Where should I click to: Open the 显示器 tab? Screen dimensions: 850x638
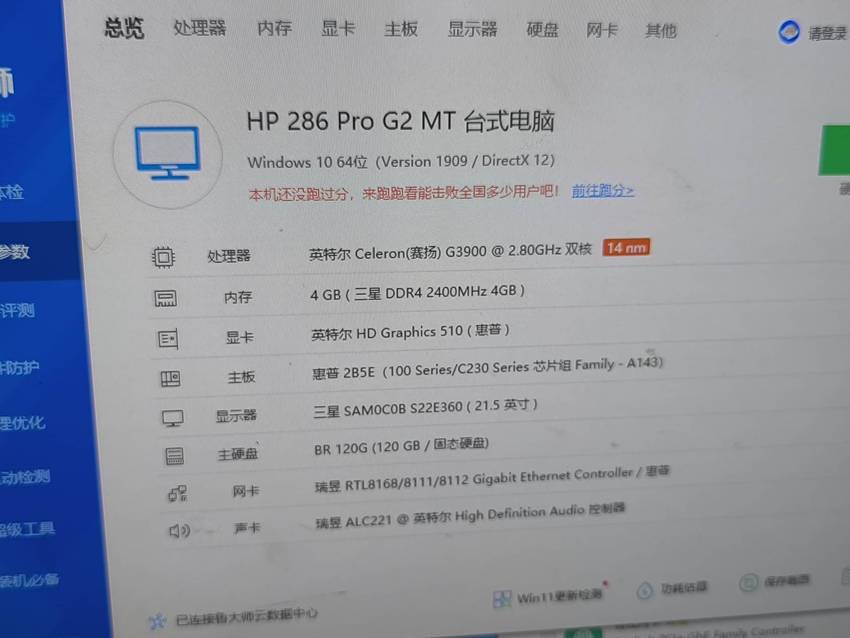click(x=472, y=30)
